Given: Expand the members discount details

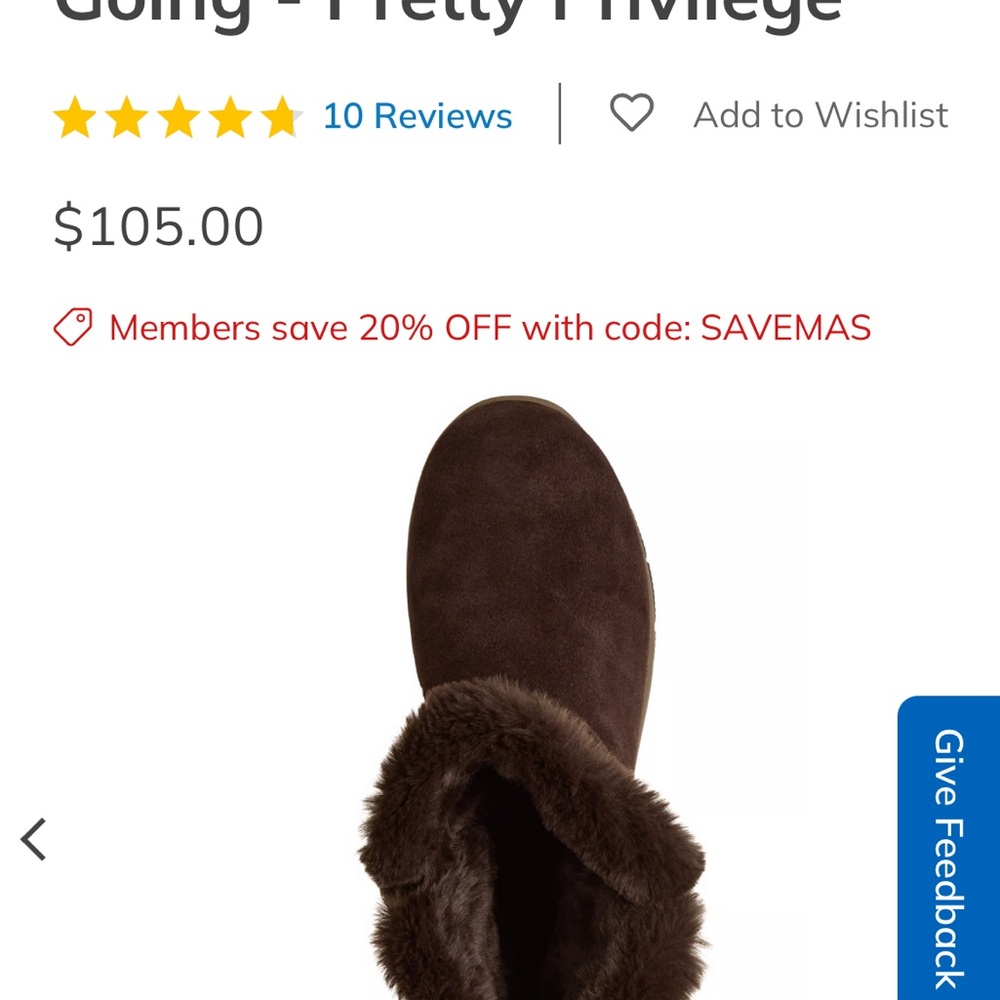Looking at the screenshot, I should [489, 328].
